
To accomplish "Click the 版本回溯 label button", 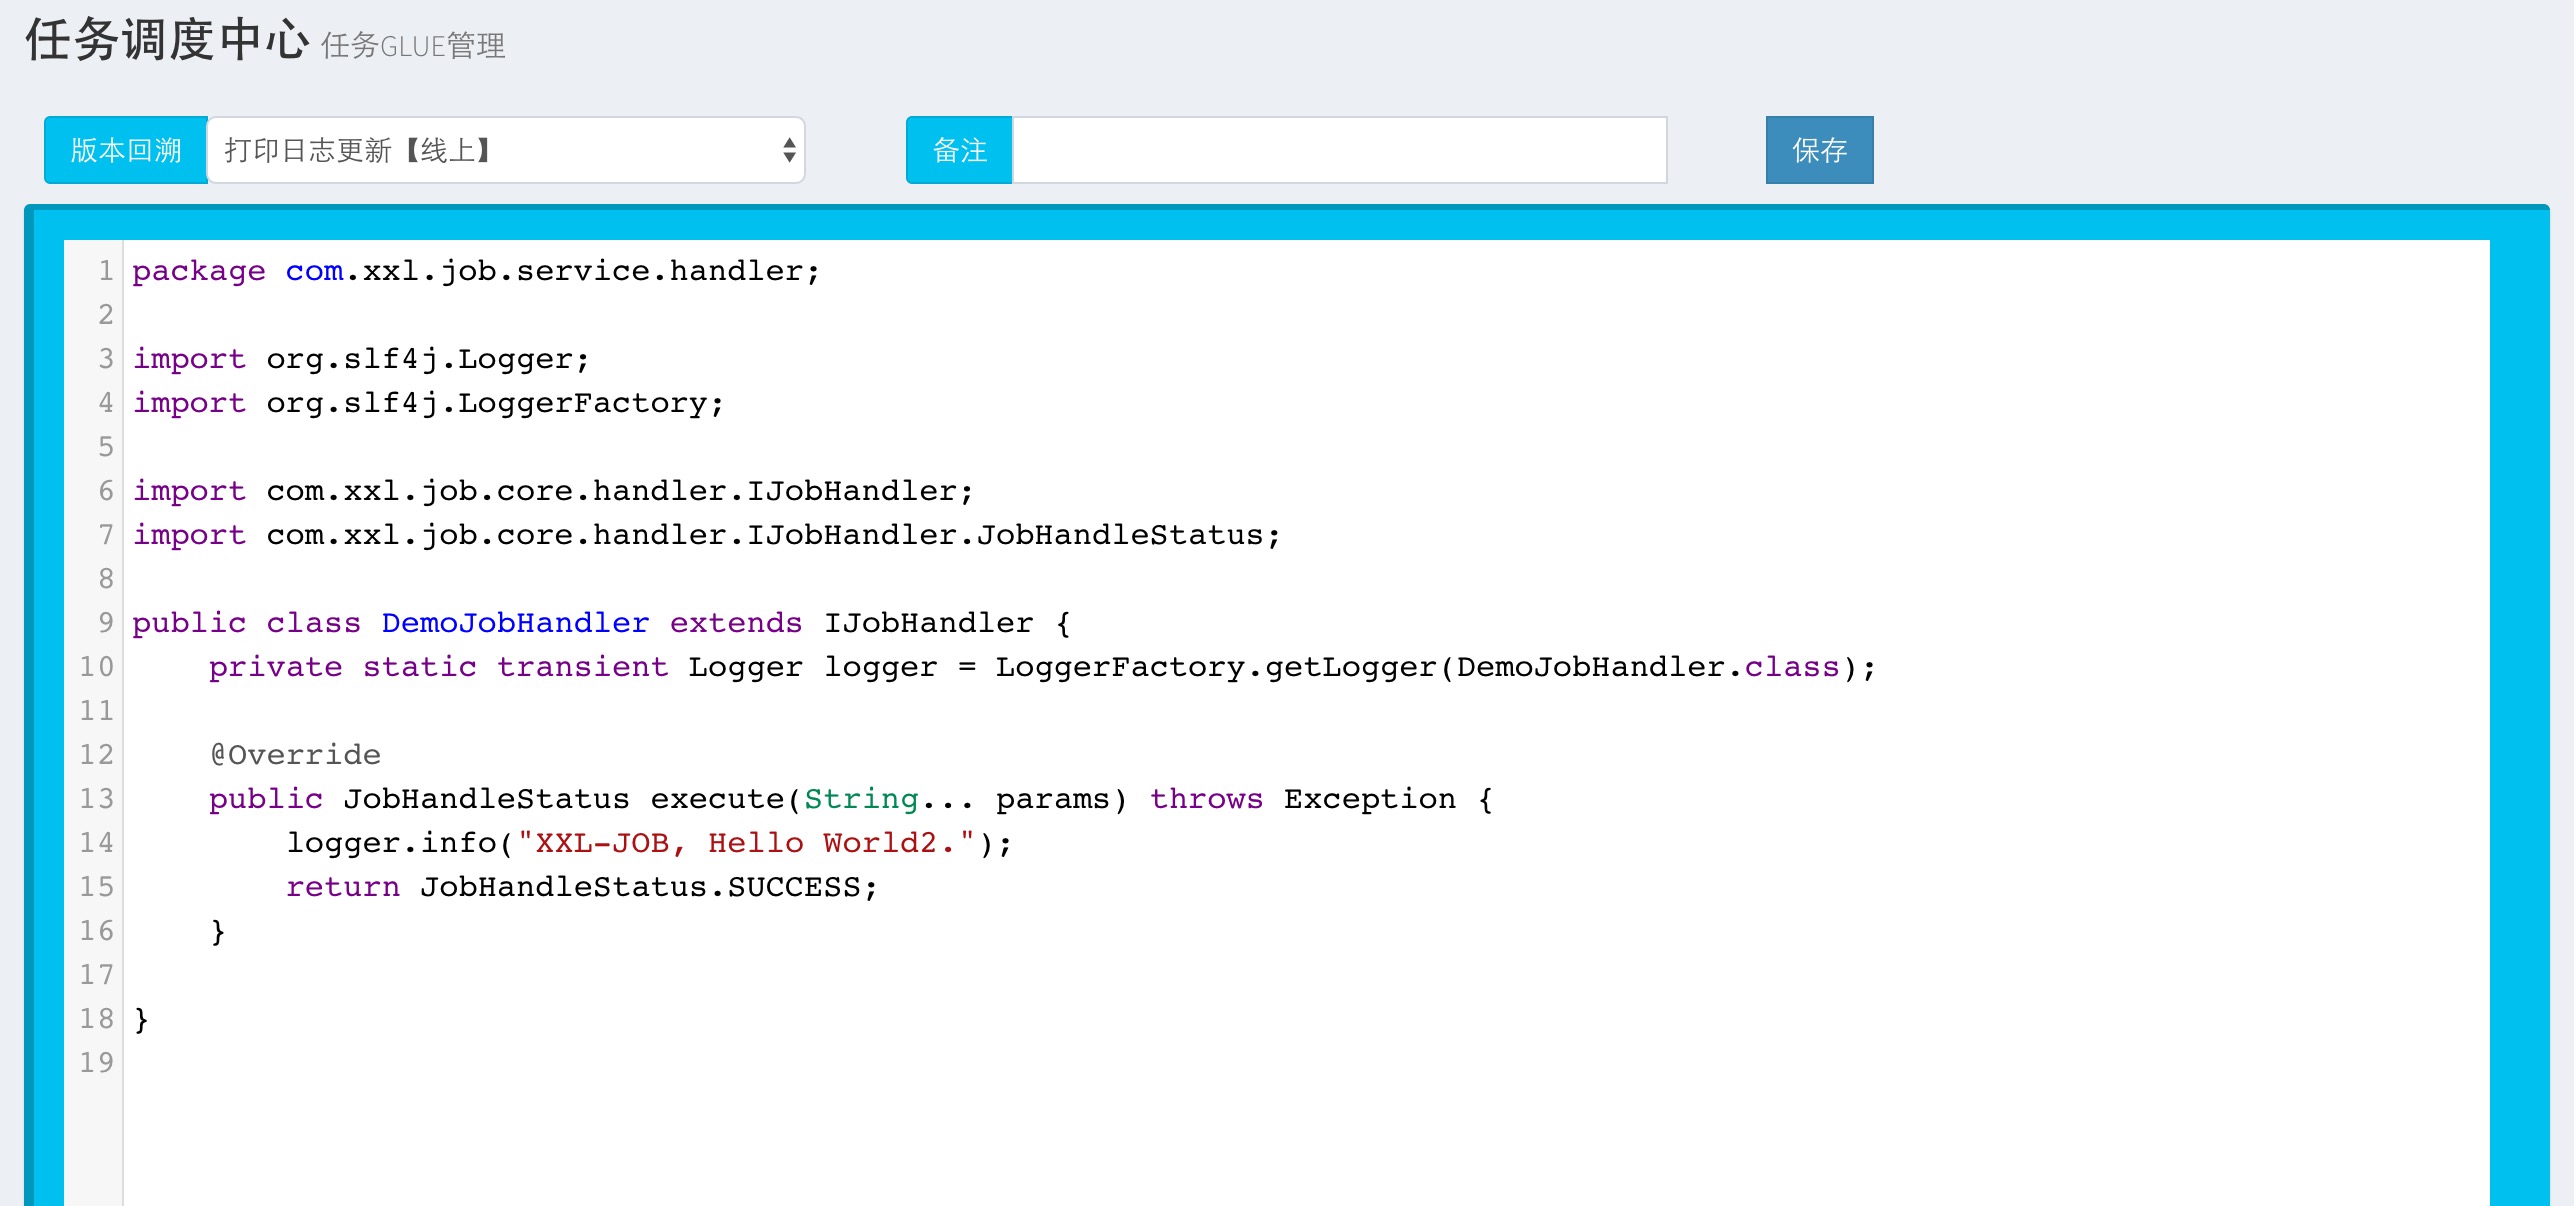I will point(126,150).
